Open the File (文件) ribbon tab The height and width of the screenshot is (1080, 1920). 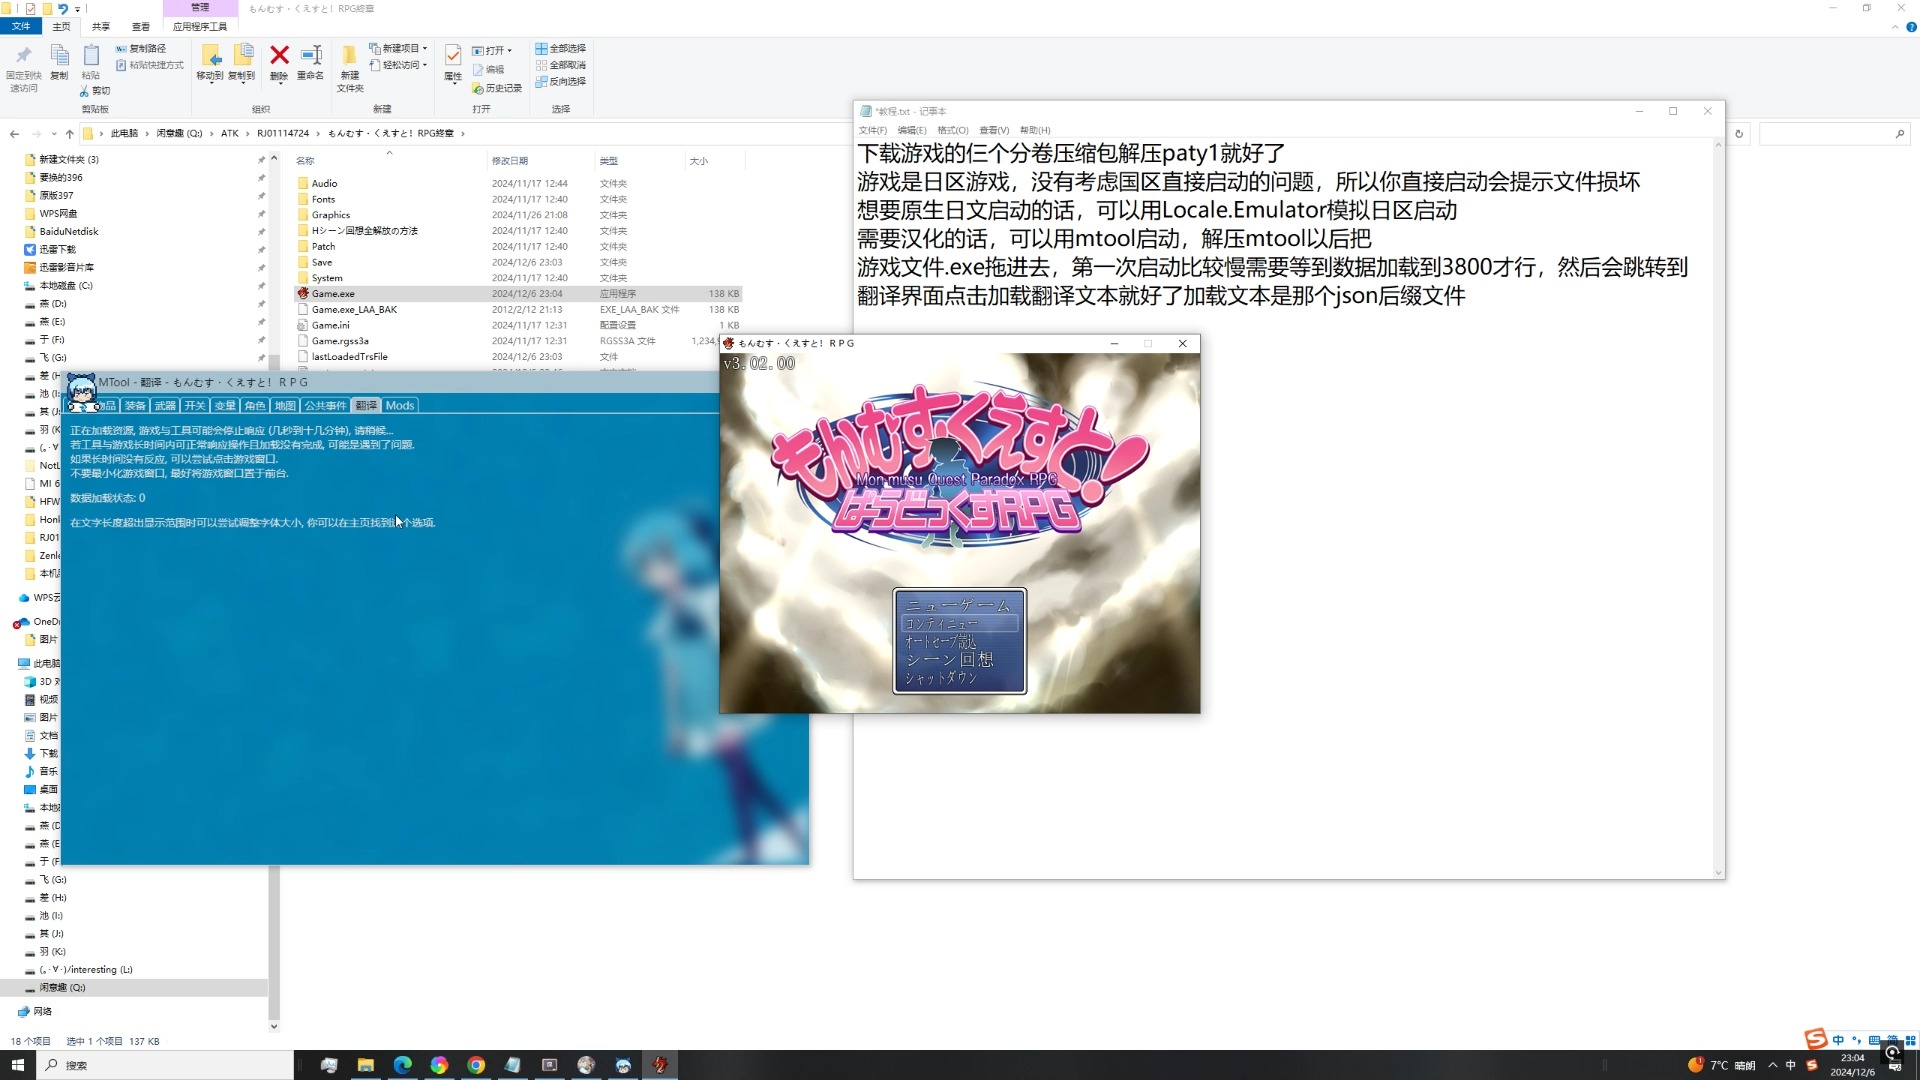click(21, 27)
